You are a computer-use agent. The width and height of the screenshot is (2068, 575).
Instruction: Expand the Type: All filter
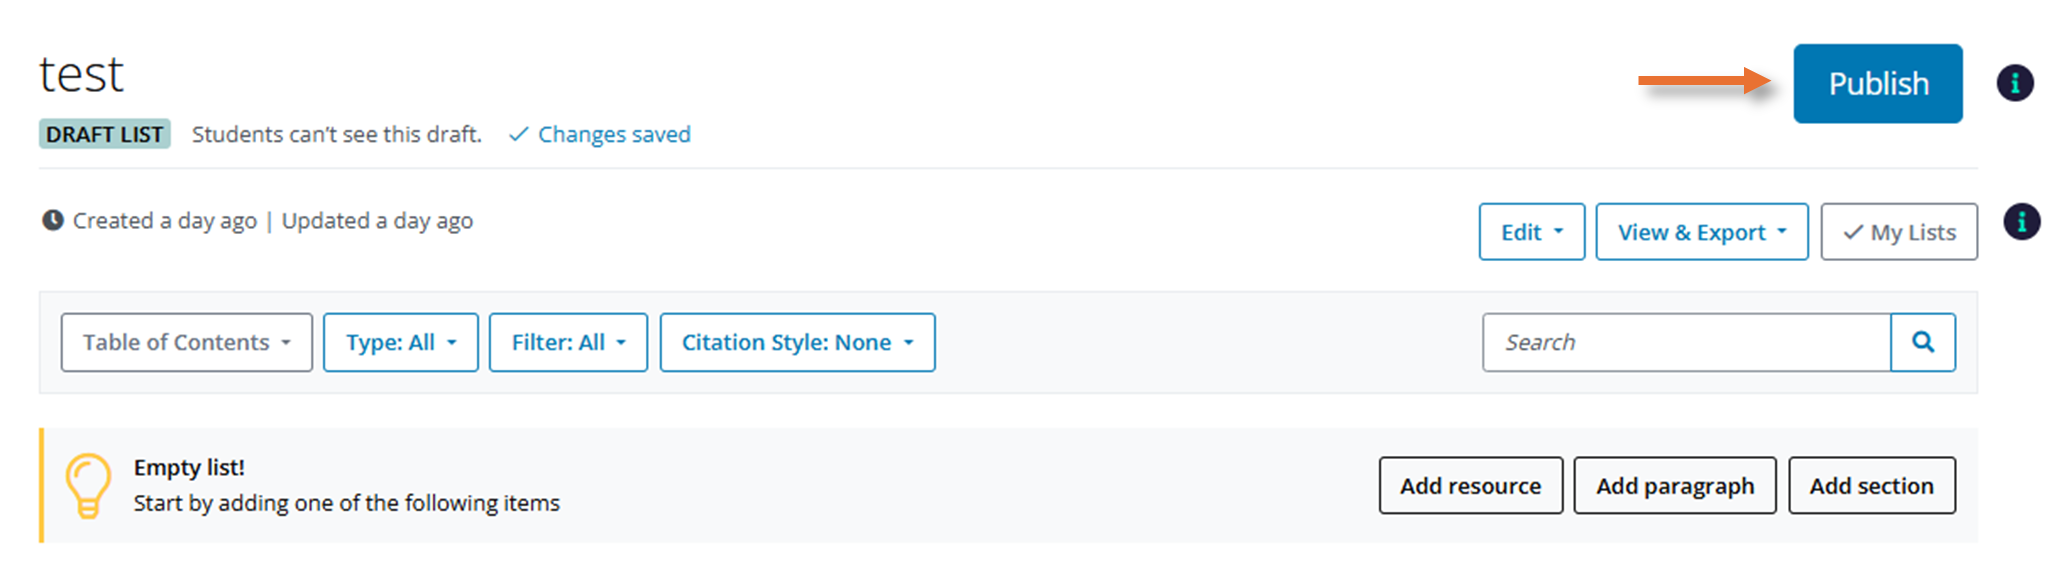coord(401,342)
